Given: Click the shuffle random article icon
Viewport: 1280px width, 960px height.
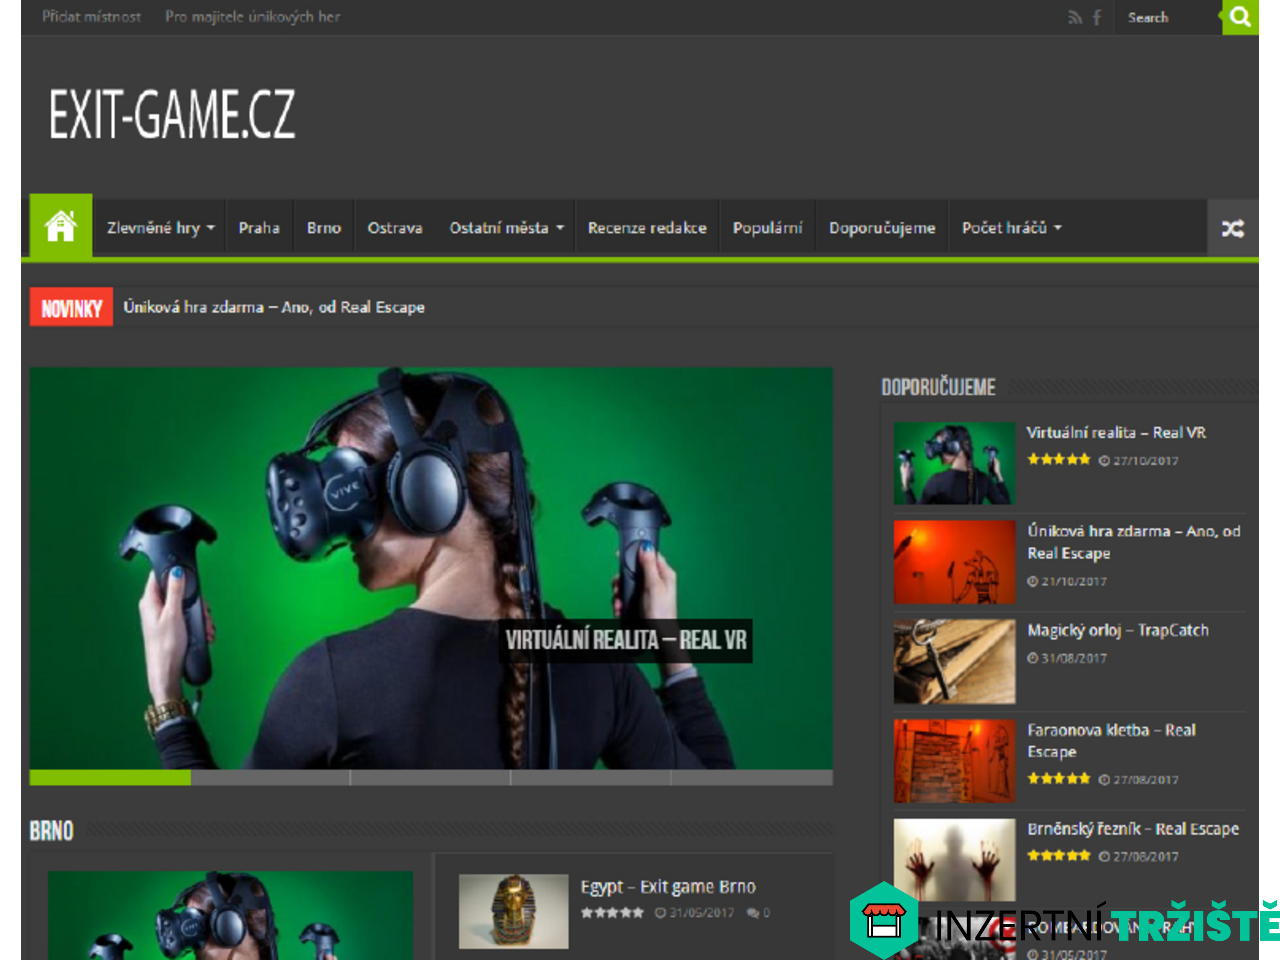Looking at the screenshot, I should coord(1233,229).
